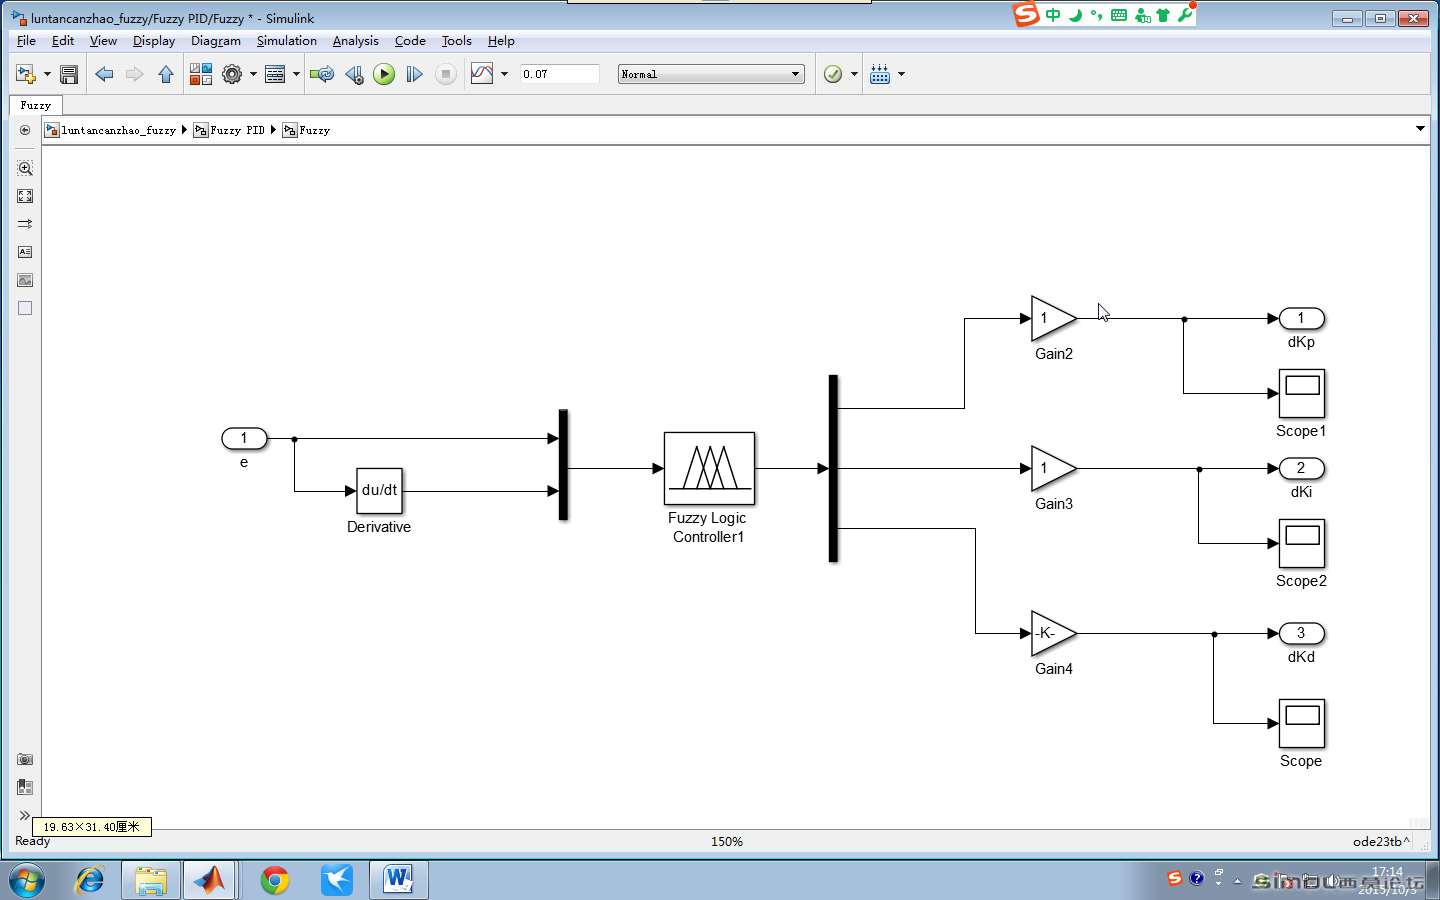1440x900 pixels.
Task: Select the Scope2 block
Action: (1302, 544)
